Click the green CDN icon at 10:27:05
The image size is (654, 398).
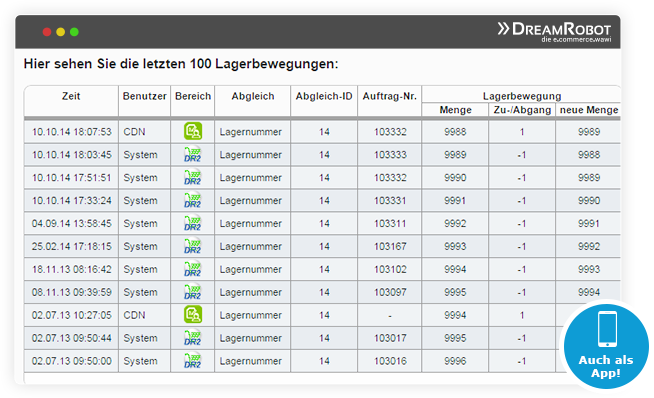click(x=193, y=315)
